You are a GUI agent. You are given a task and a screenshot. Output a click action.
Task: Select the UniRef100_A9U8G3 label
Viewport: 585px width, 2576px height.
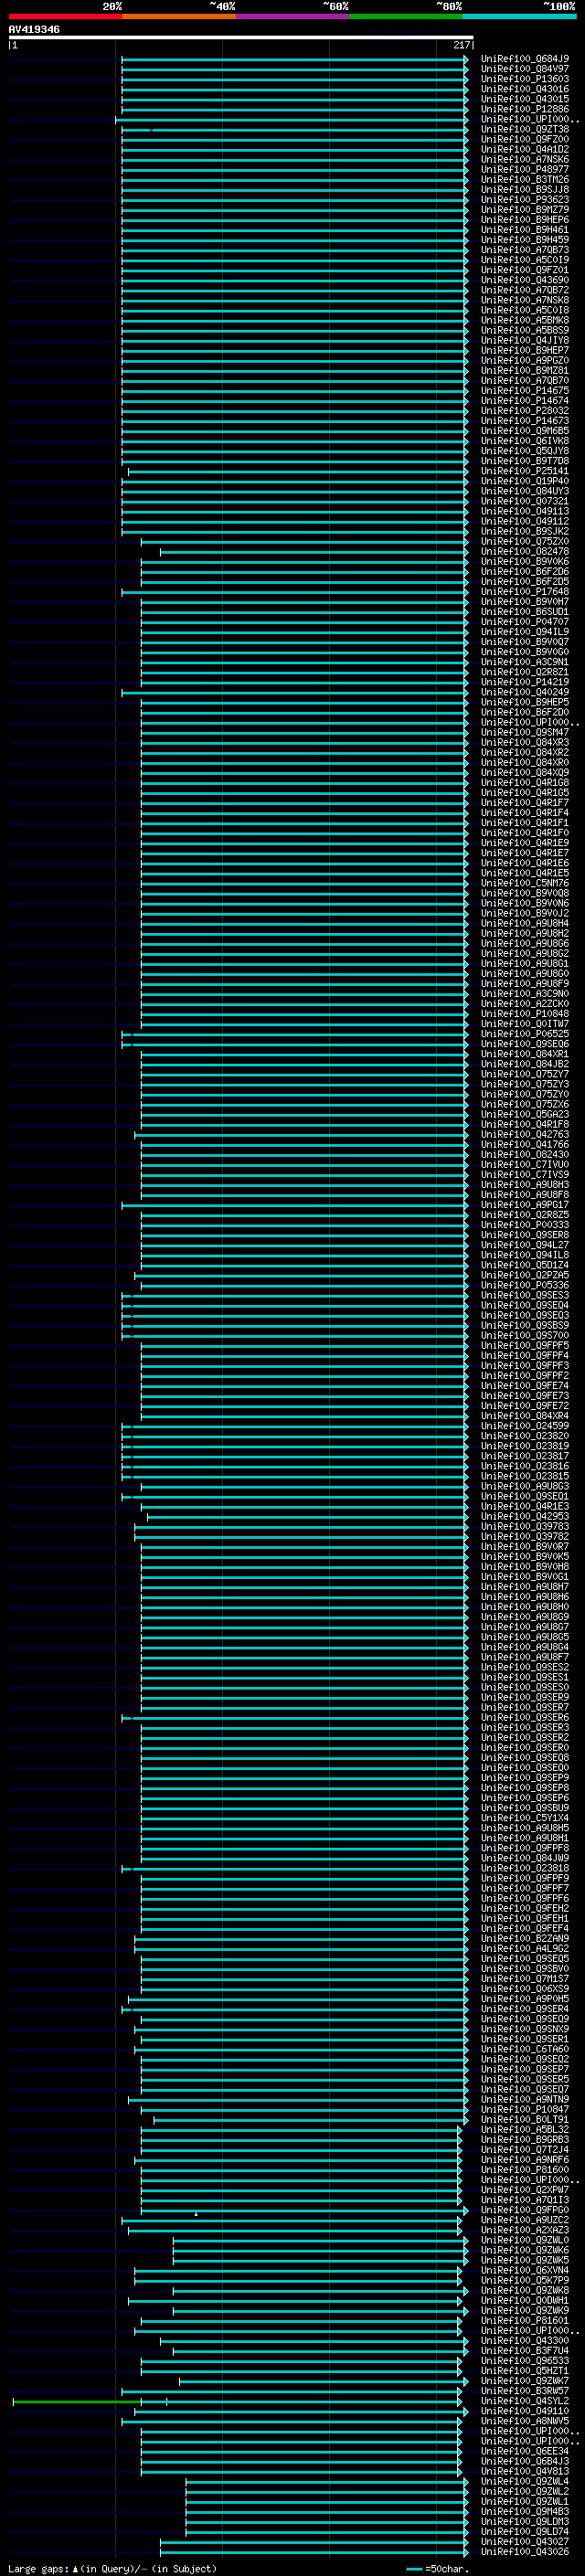coord(525,1486)
